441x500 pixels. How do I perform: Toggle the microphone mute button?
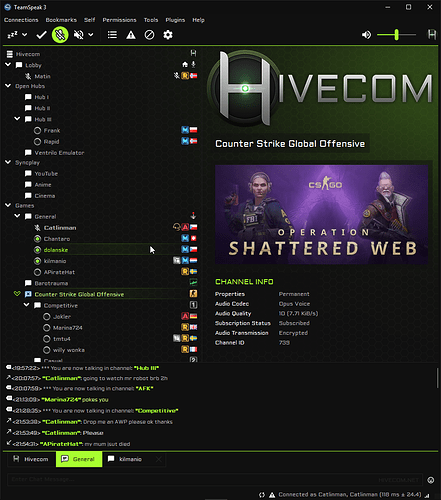60,35
